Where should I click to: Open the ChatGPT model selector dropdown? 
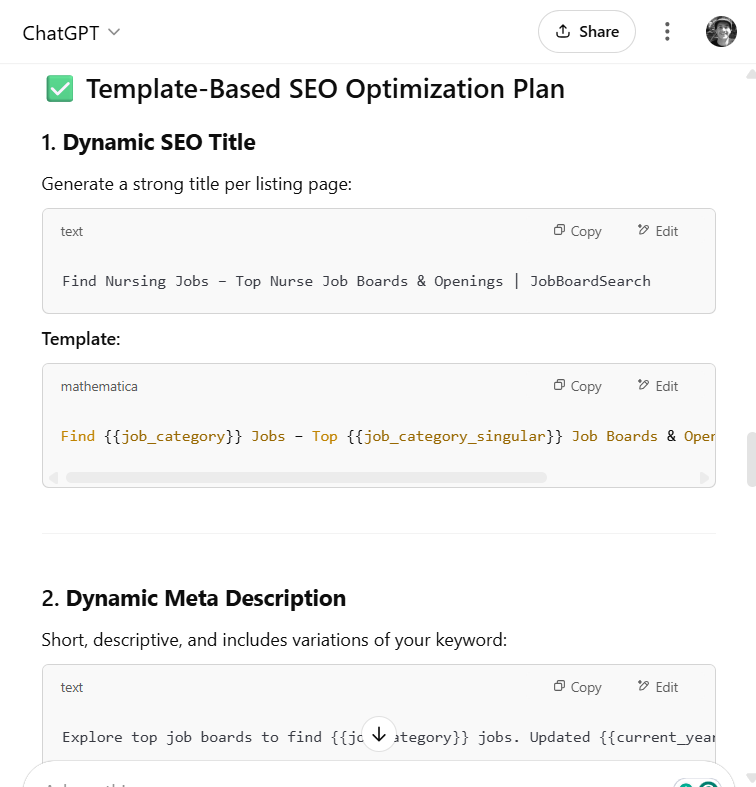tap(71, 32)
